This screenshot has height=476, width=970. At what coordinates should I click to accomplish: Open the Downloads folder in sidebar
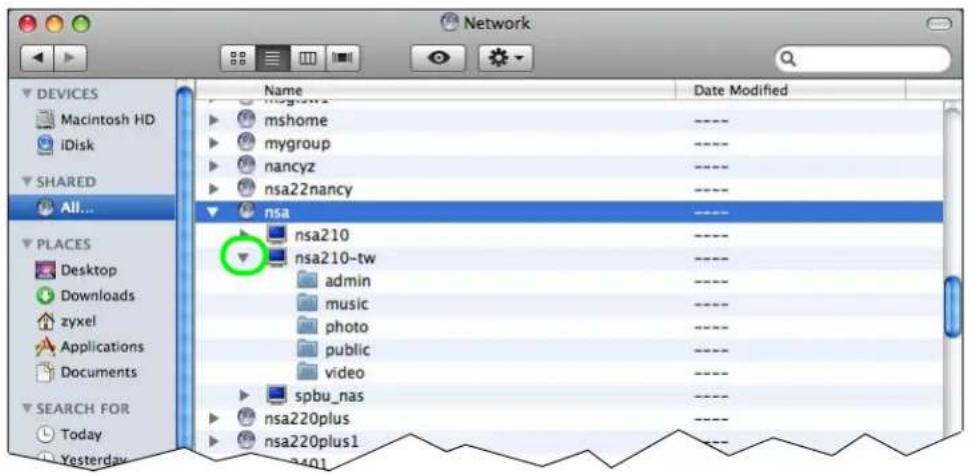click(85, 295)
